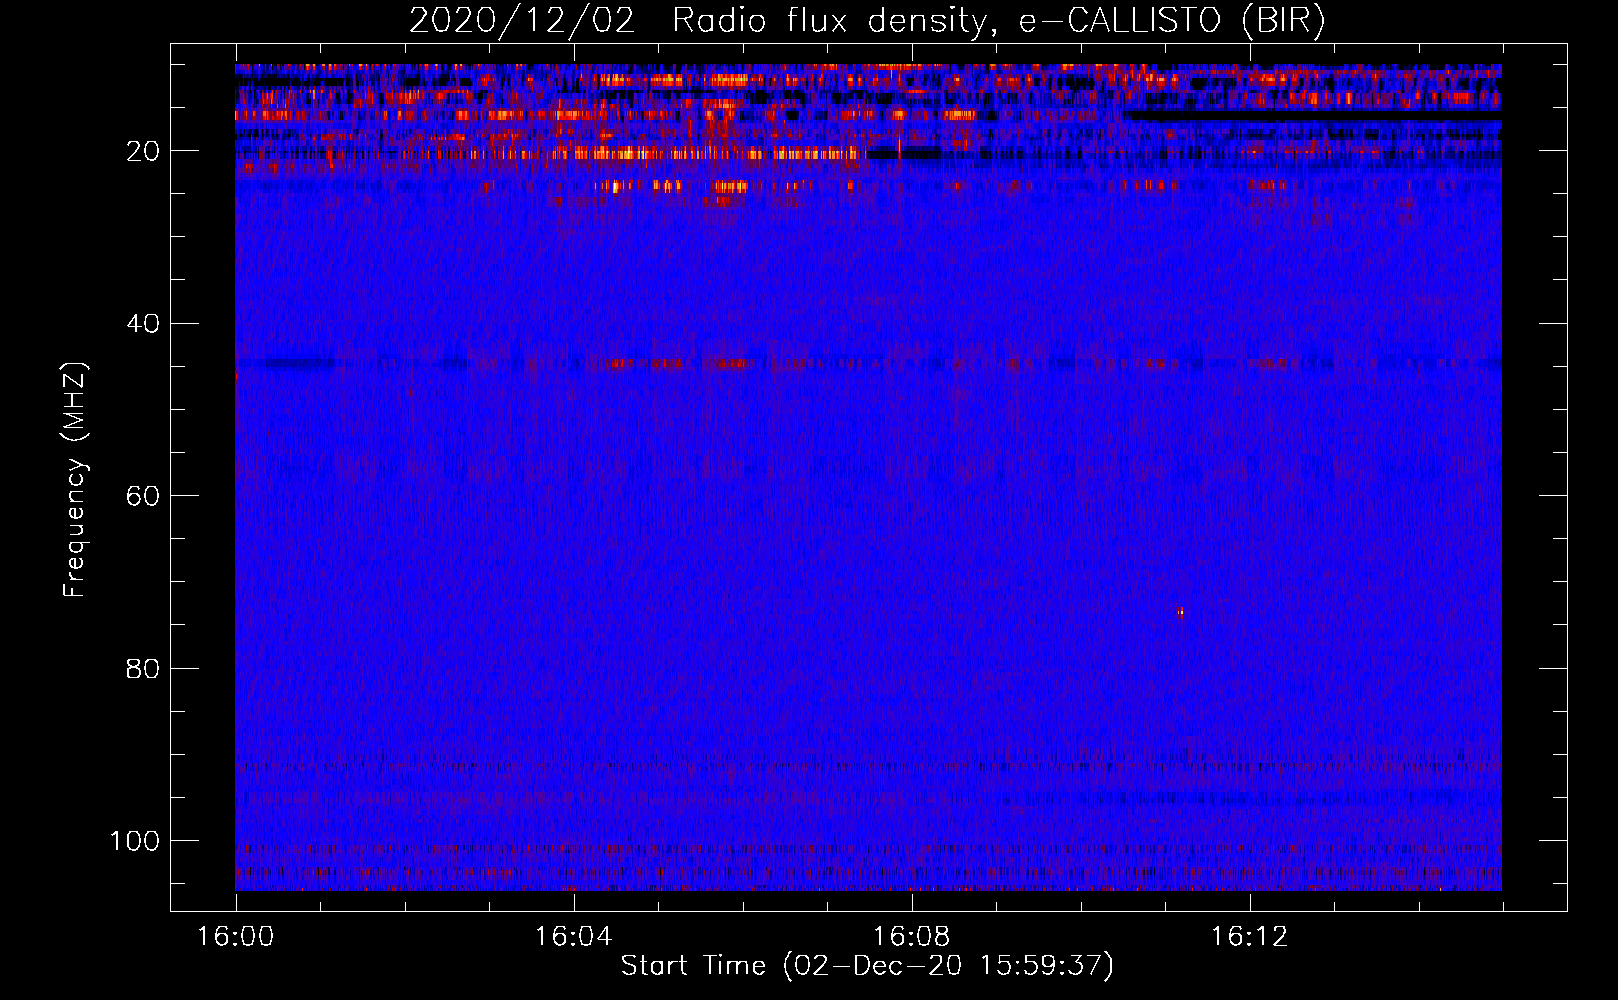
Task: Click the 100 MHz frequency tick label
Action: [135, 840]
